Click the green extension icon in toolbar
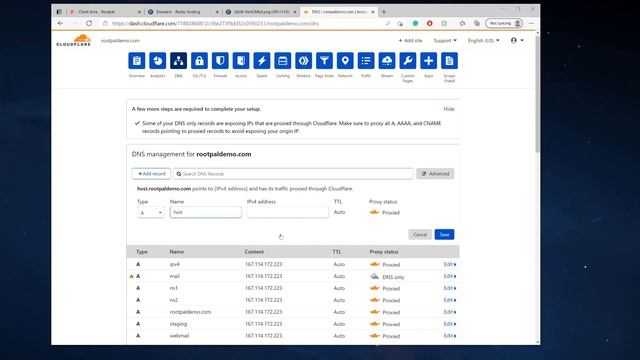The image size is (640, 360). click(415, 23)
